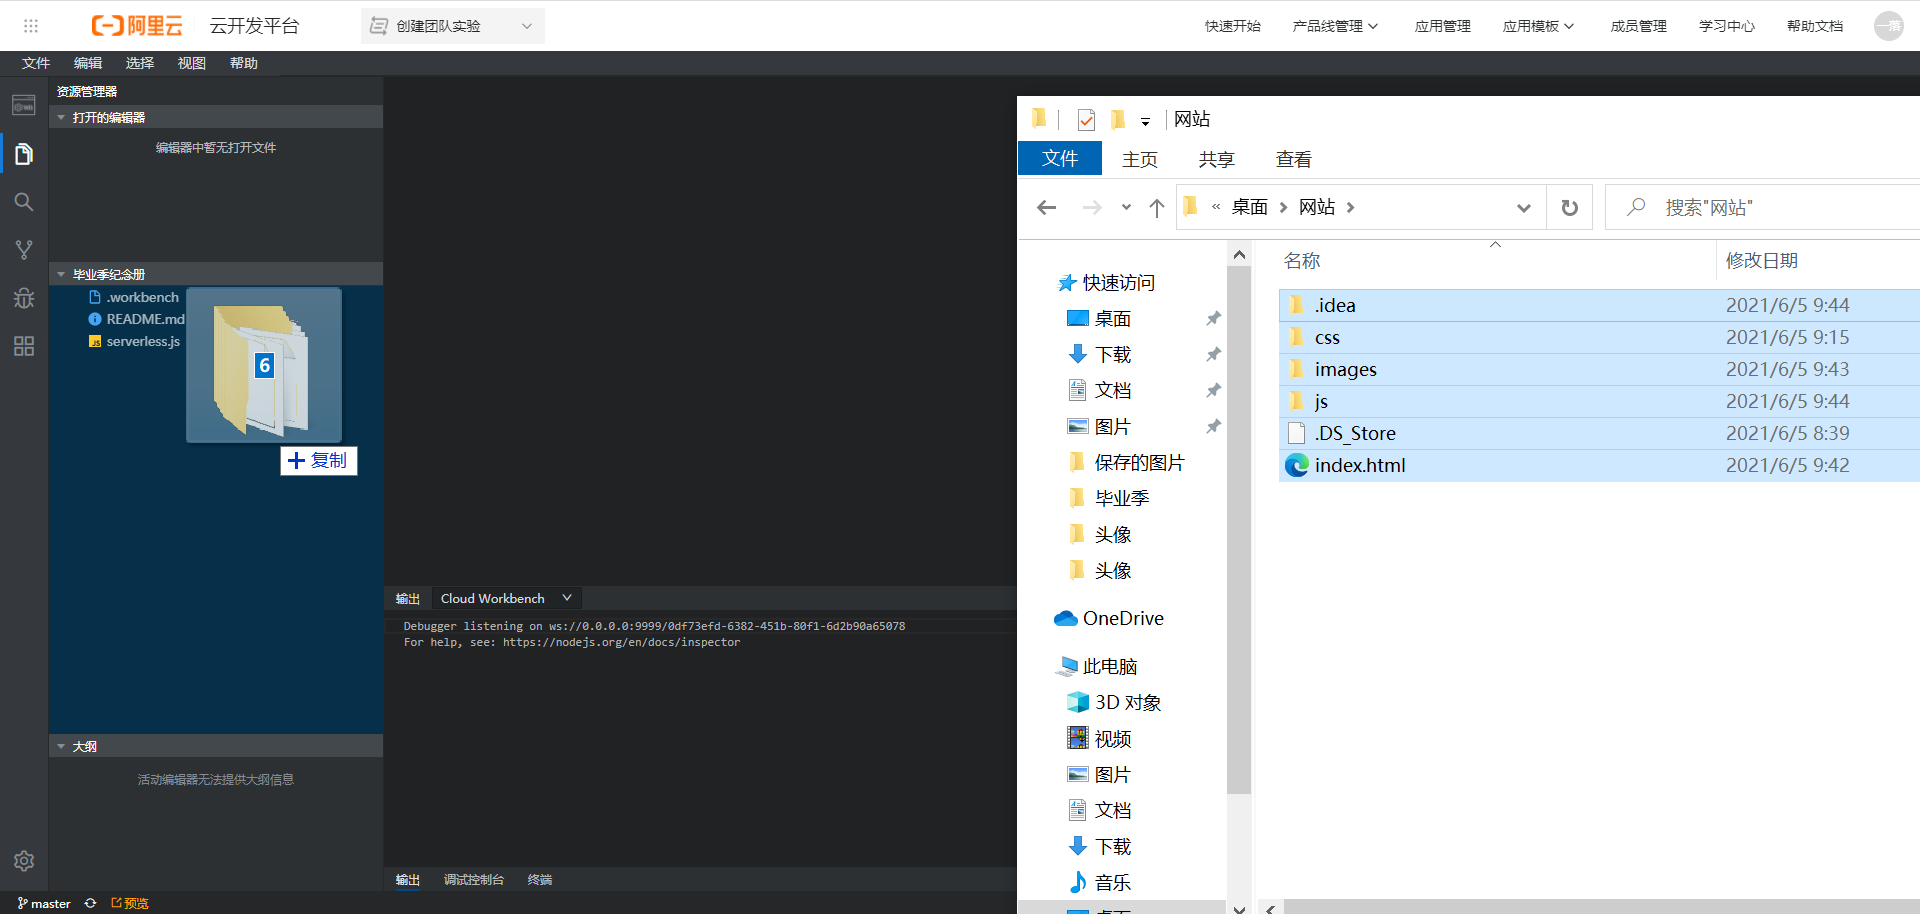Open 帮助文档 in the top navigation
1920x914 pixels.
click(1815, 26)
